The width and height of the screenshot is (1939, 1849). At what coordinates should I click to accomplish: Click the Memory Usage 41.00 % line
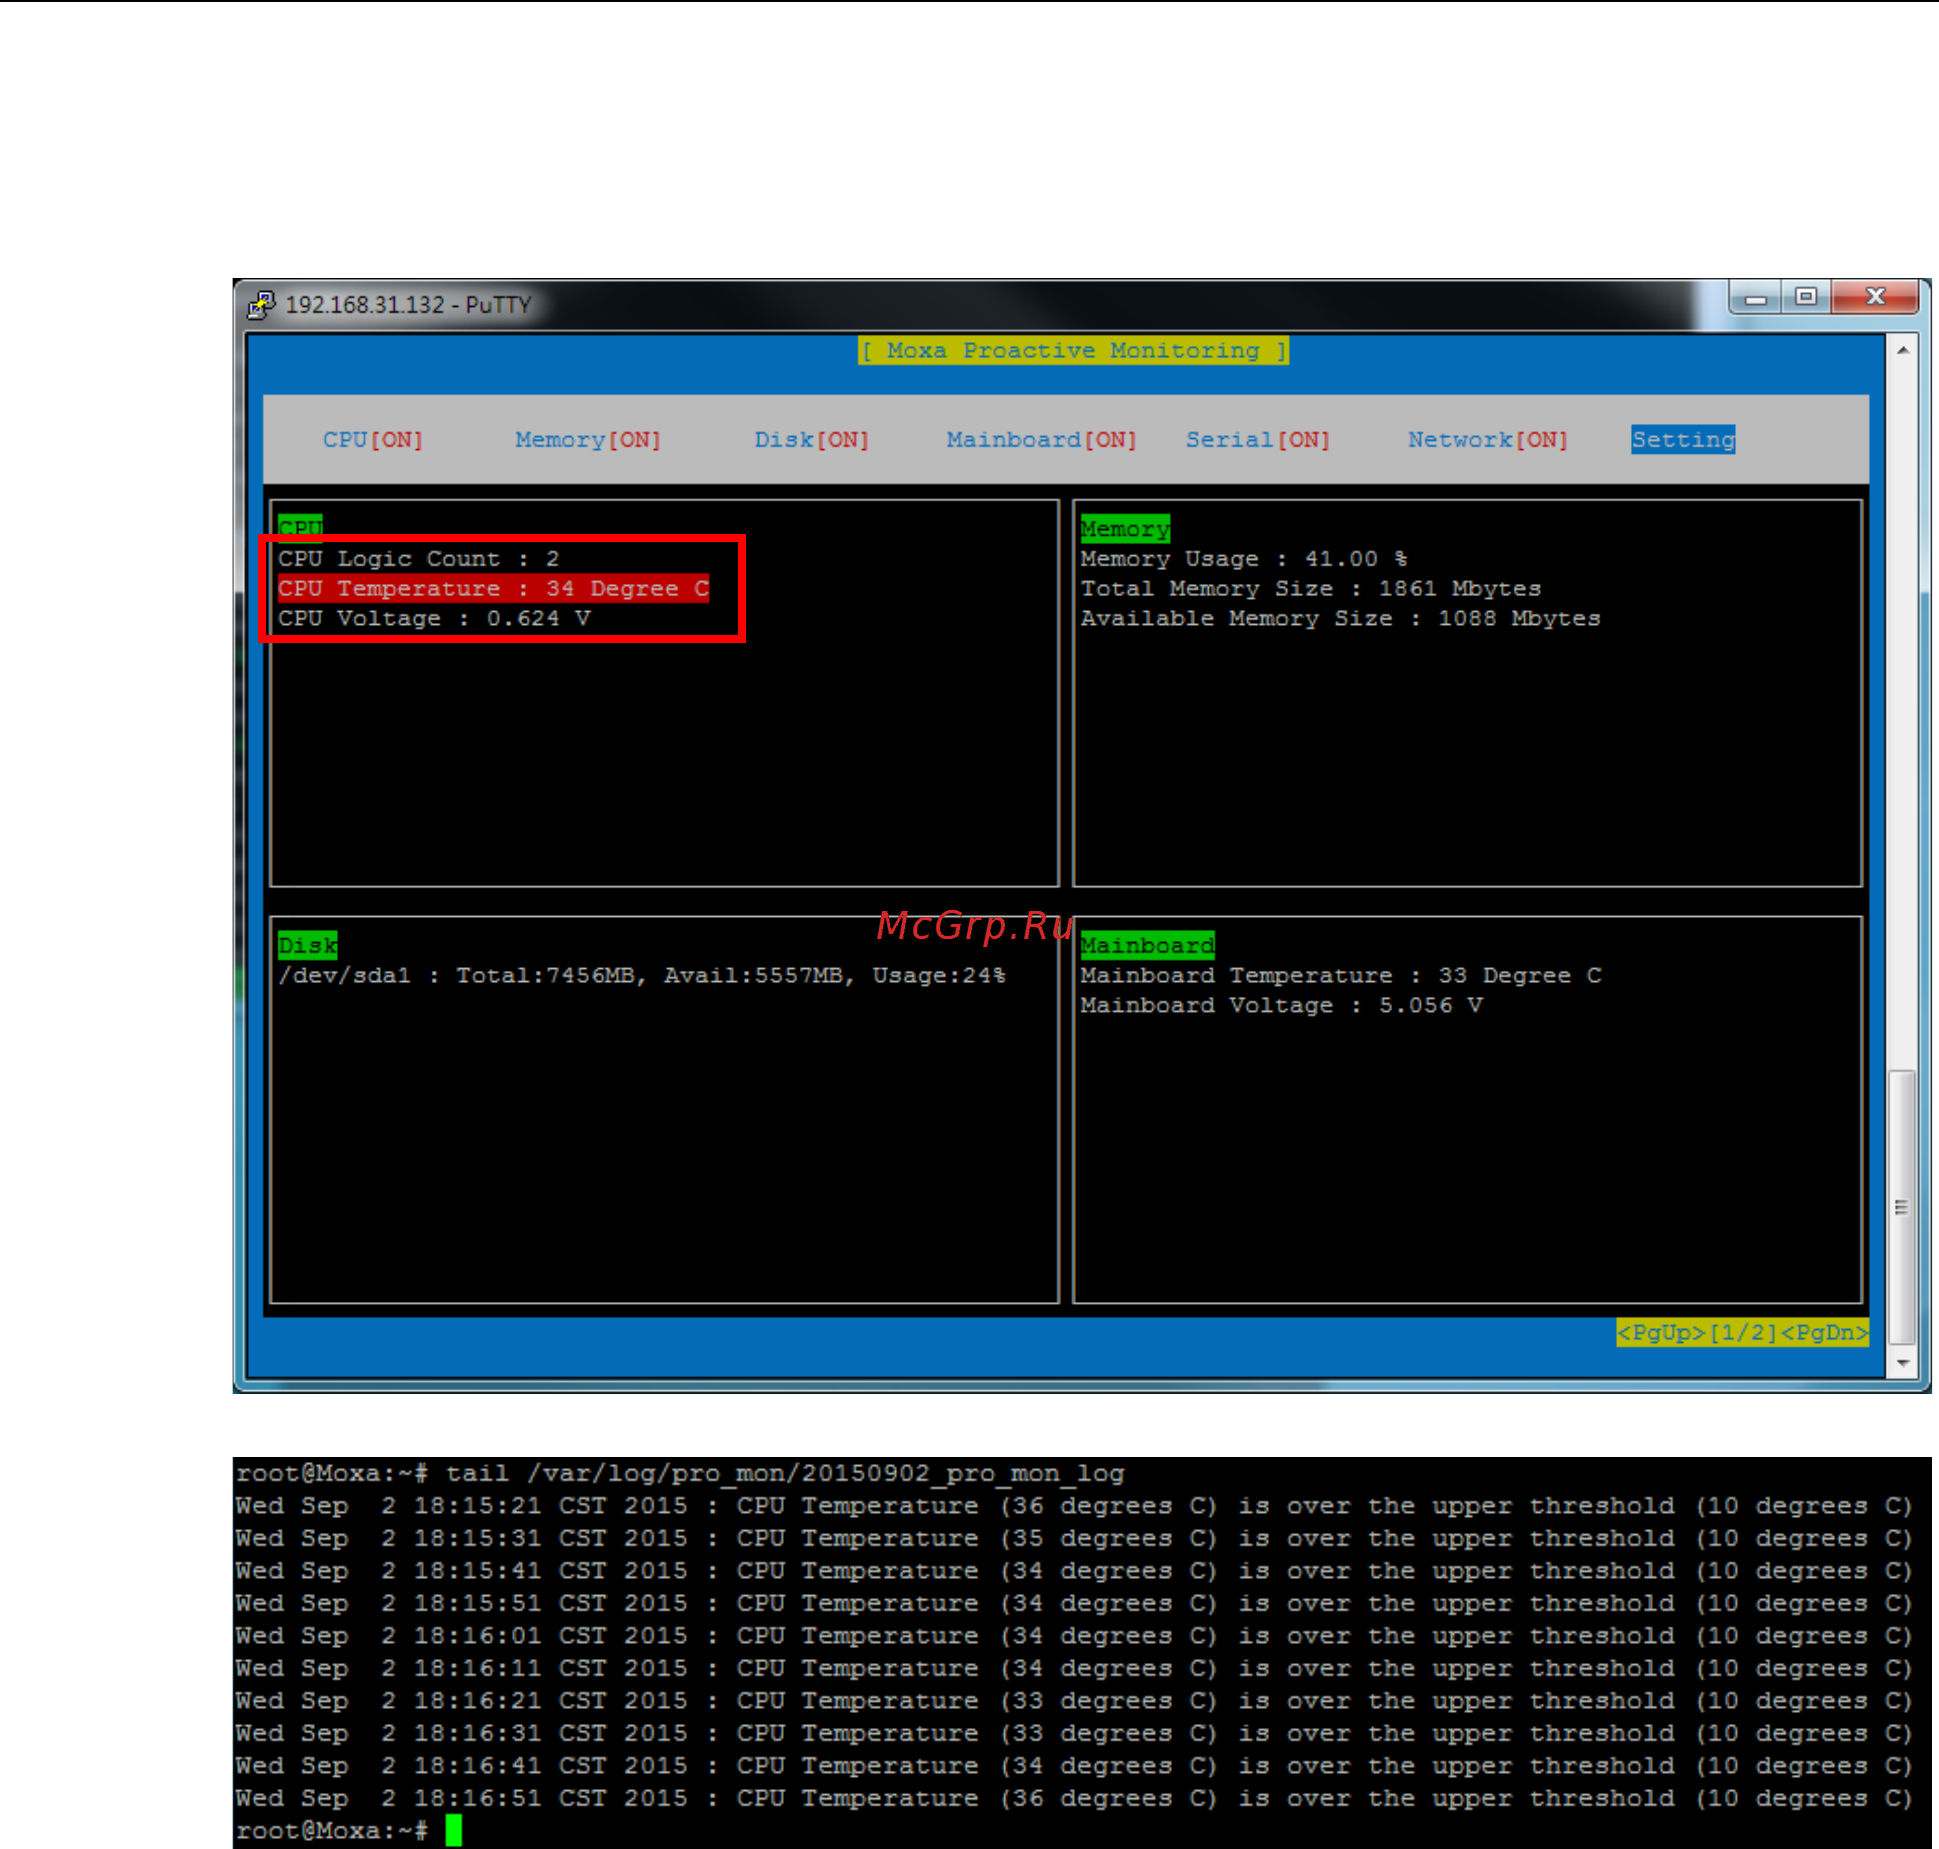tap(1243, 559)
